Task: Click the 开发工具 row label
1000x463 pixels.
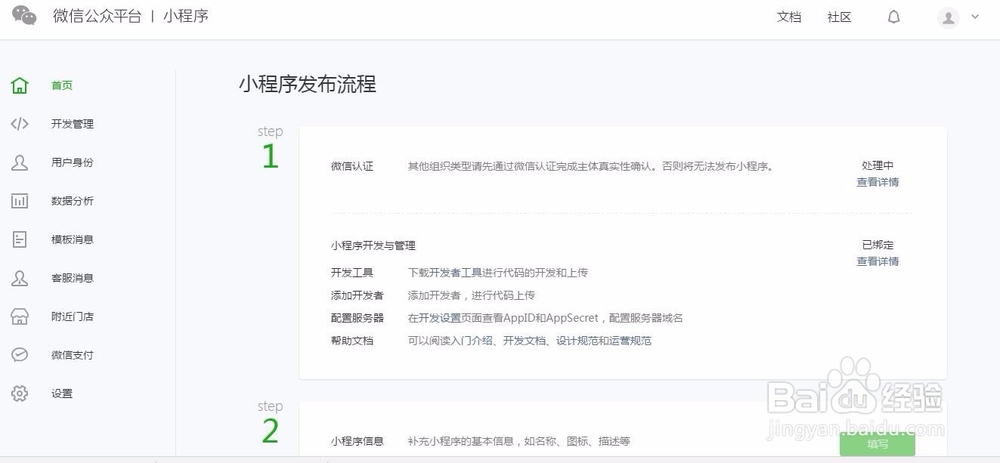Action: [352, 272]
